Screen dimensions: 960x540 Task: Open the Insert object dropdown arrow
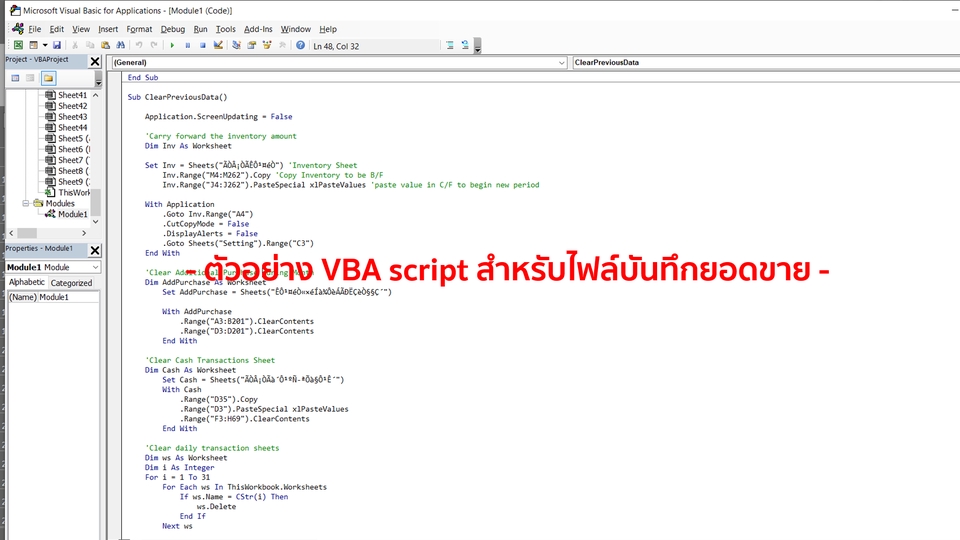tap(45, 45)
